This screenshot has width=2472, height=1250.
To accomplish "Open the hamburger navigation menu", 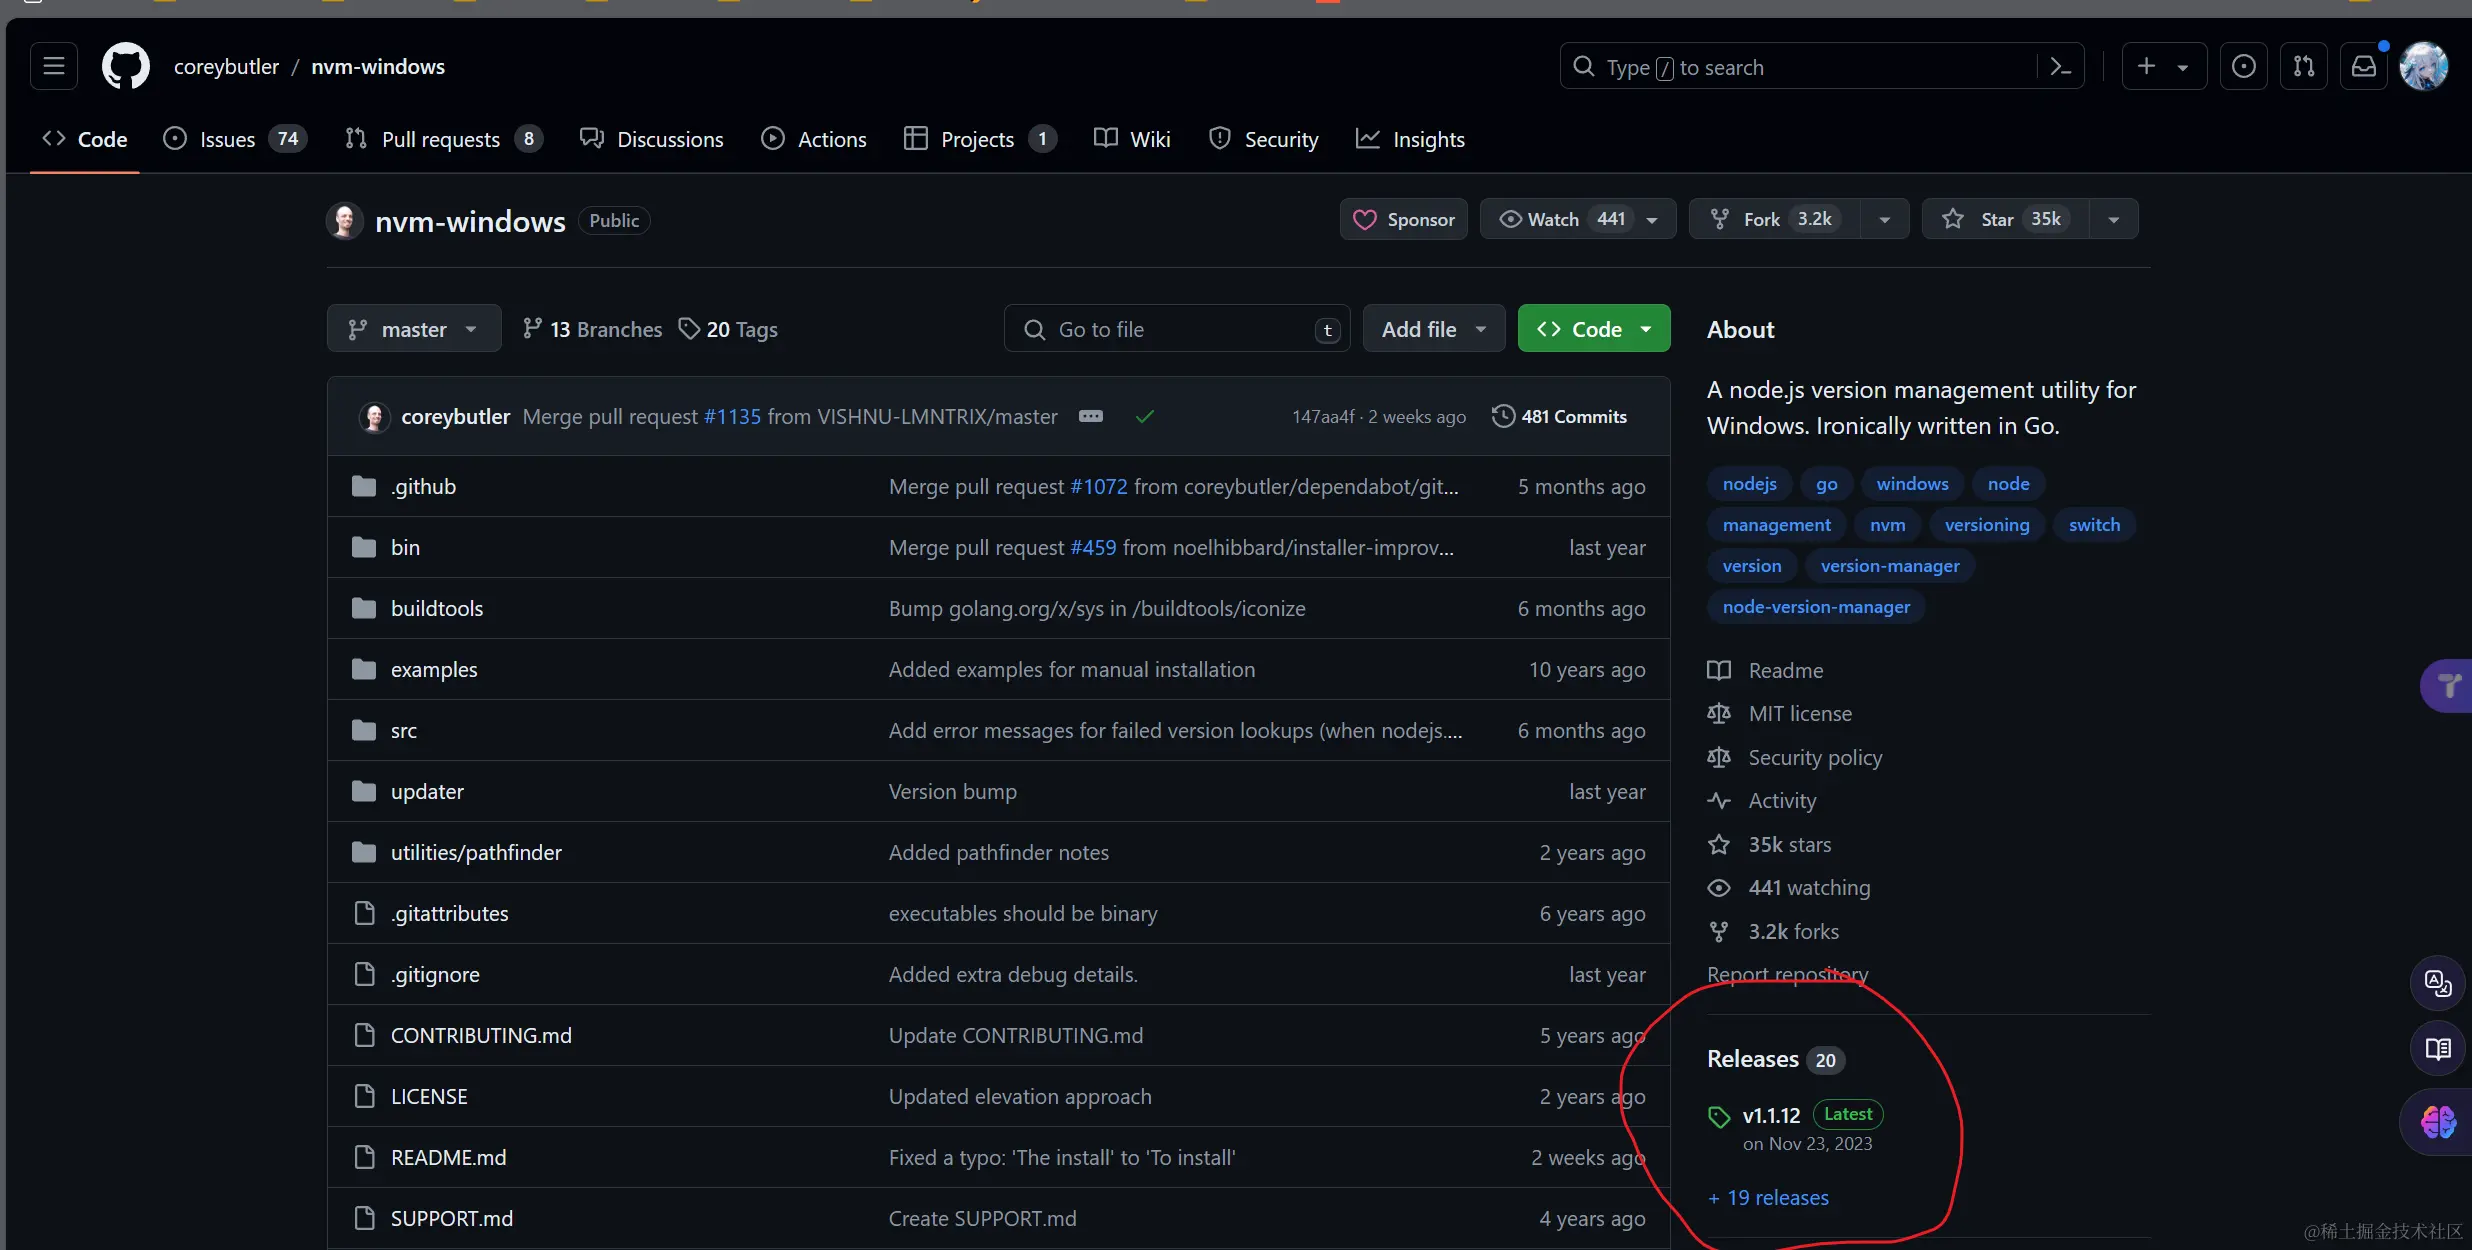I will (x=54, y=66).
